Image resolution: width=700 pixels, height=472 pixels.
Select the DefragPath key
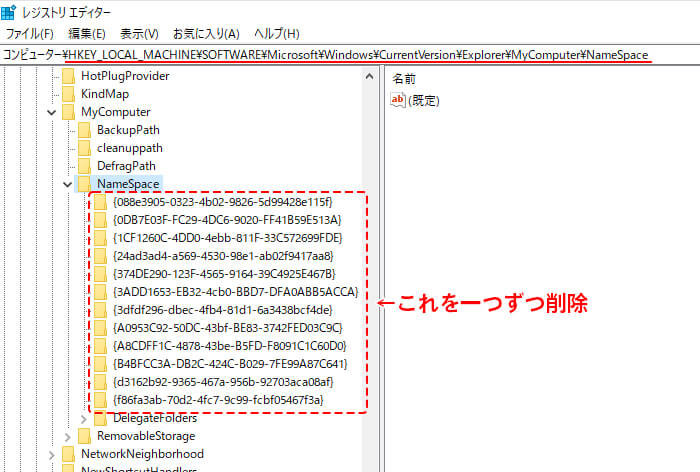126,166
